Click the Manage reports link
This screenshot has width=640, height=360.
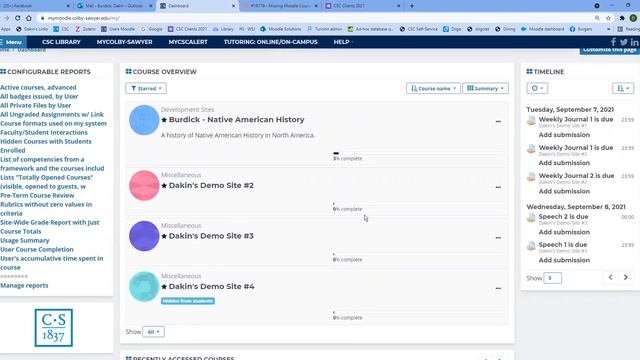pyautogui.click(x=24, y=285)
